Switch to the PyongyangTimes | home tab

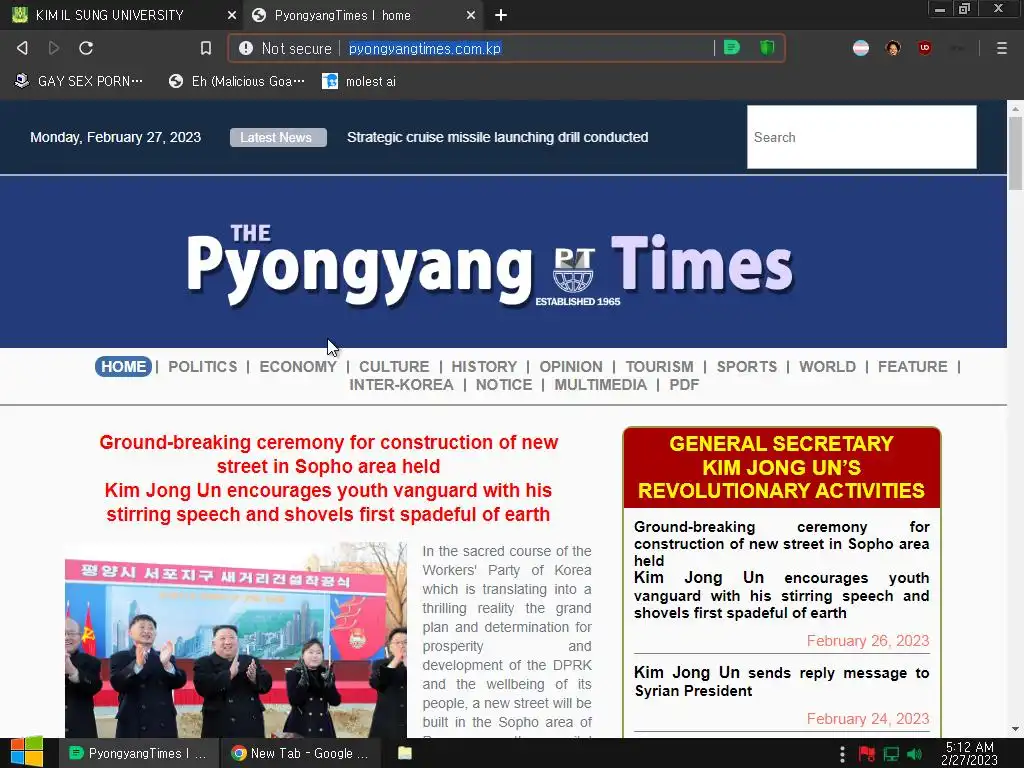pyautogui.click(x=363, y=15)
